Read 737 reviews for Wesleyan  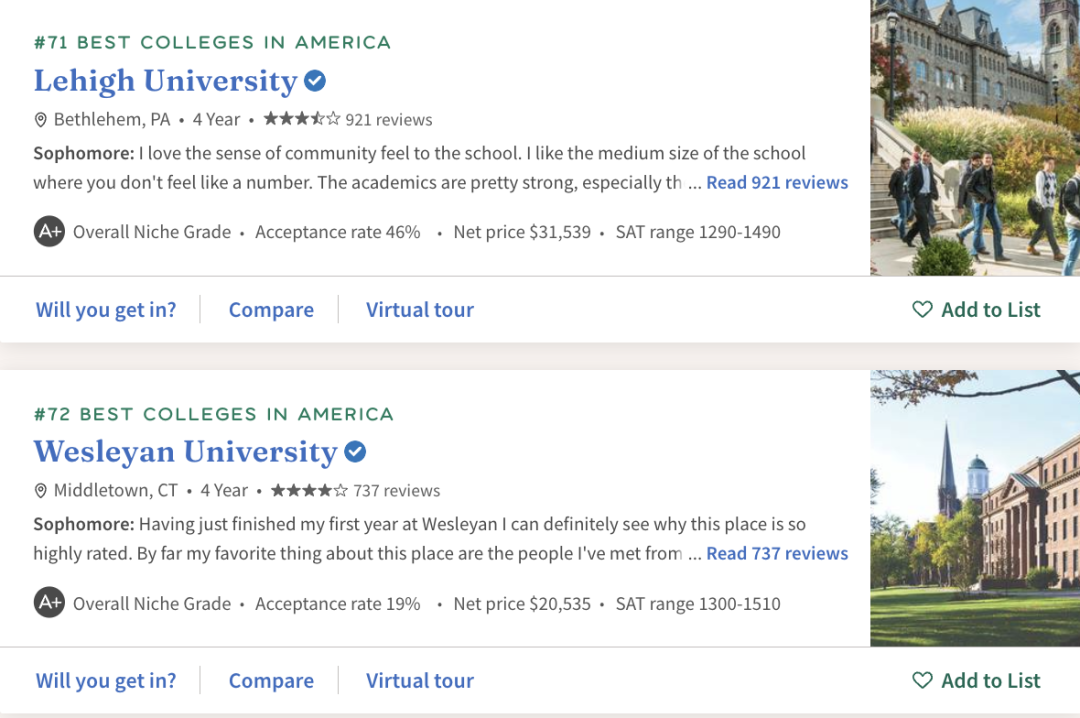pos(777,554)
